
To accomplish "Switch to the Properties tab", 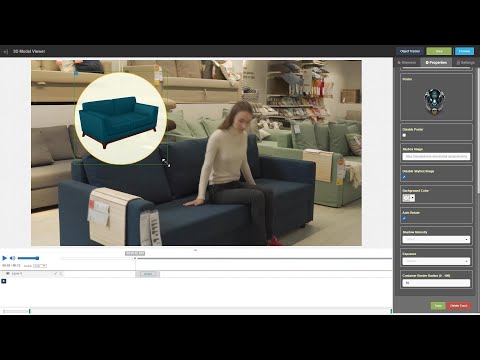I will (x=436, y=62).
